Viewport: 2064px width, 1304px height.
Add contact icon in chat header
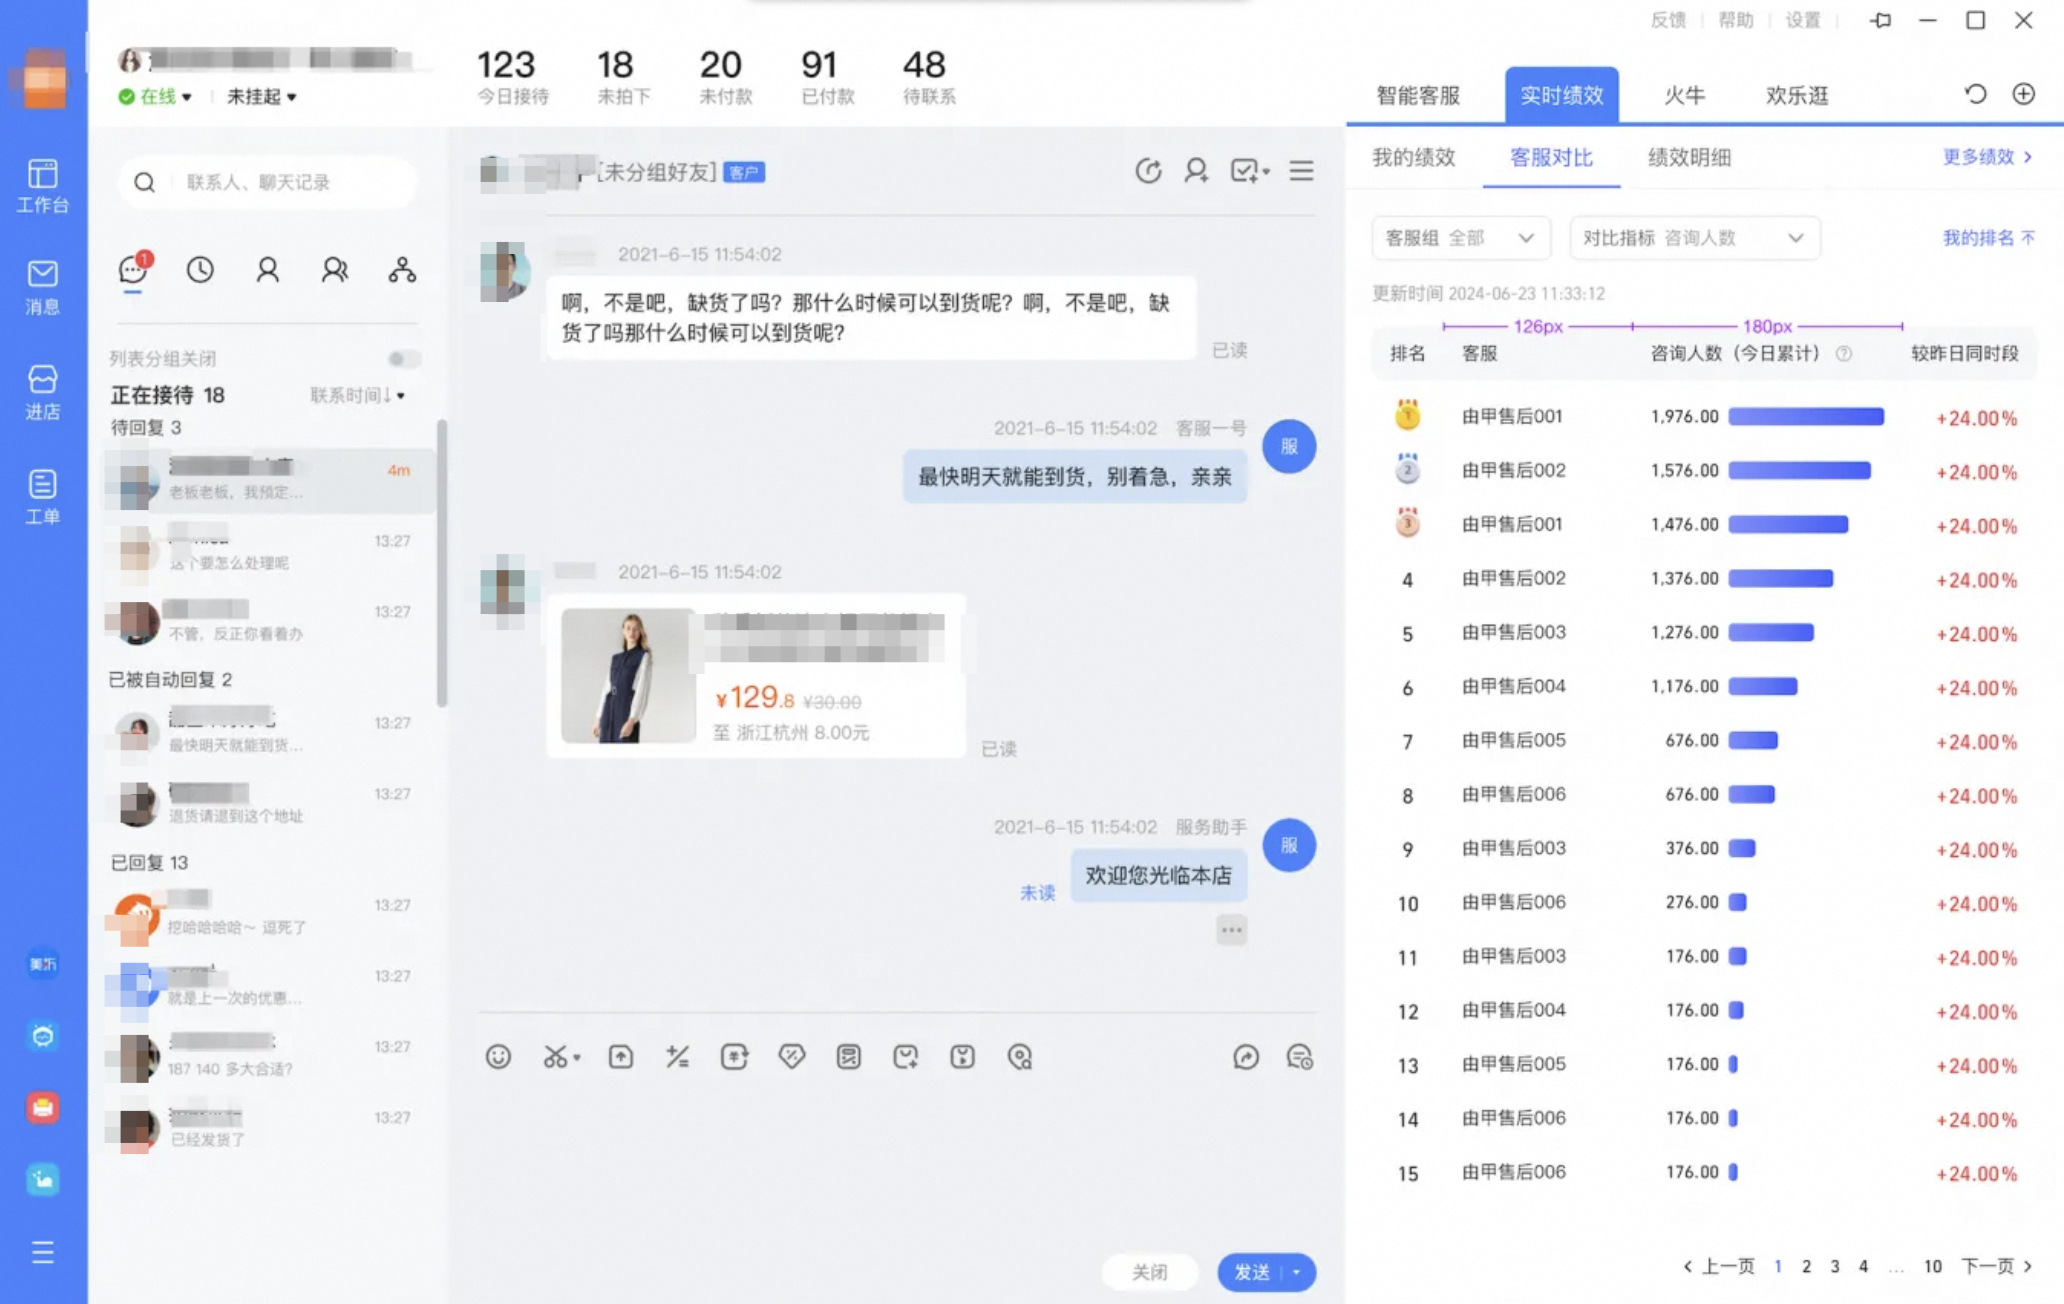click(x=1196, y=171)
